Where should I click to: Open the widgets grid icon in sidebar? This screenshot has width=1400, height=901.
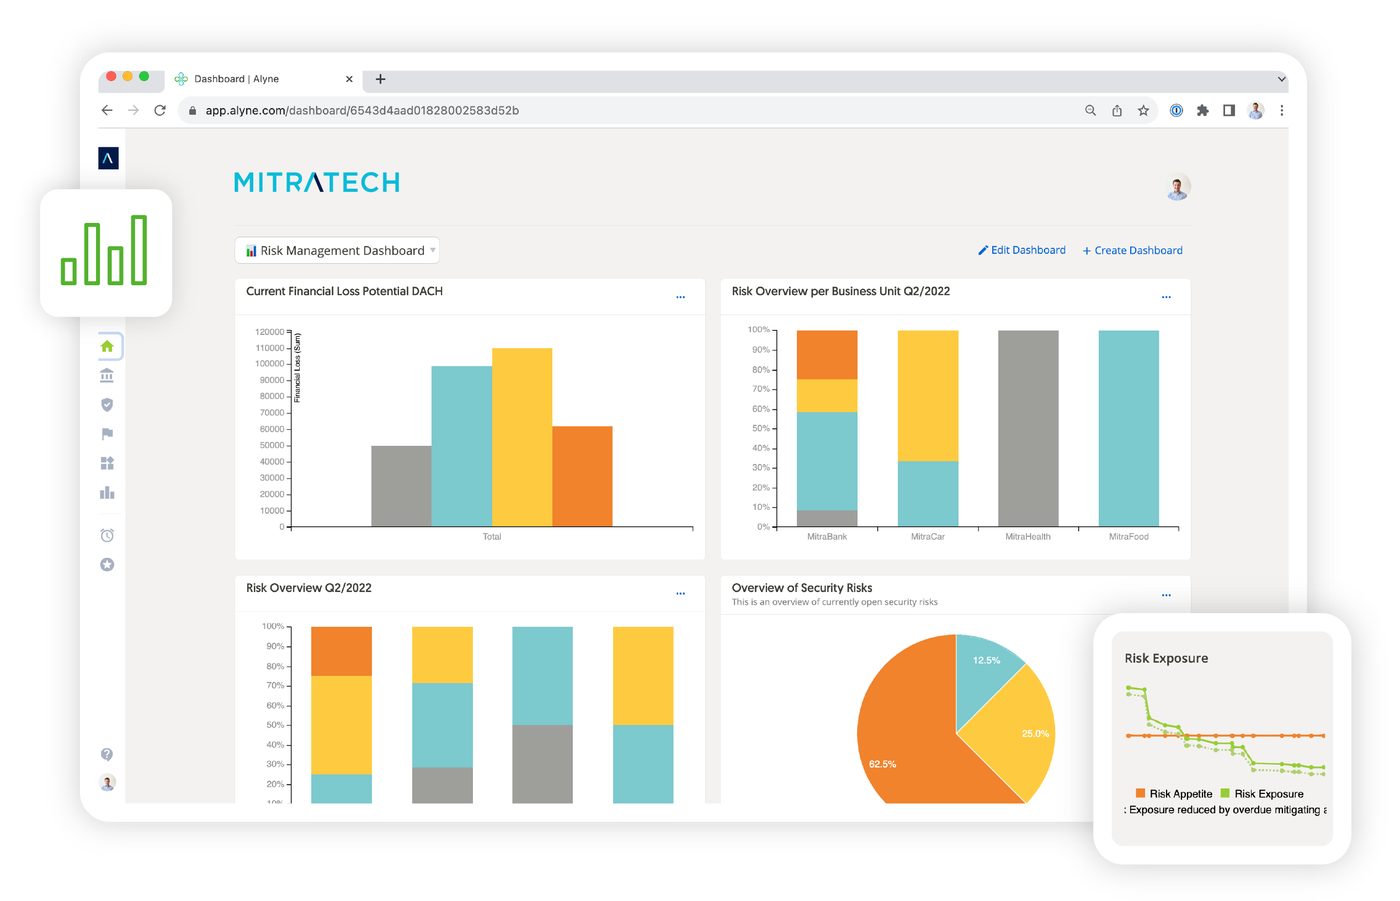point(107,463)
